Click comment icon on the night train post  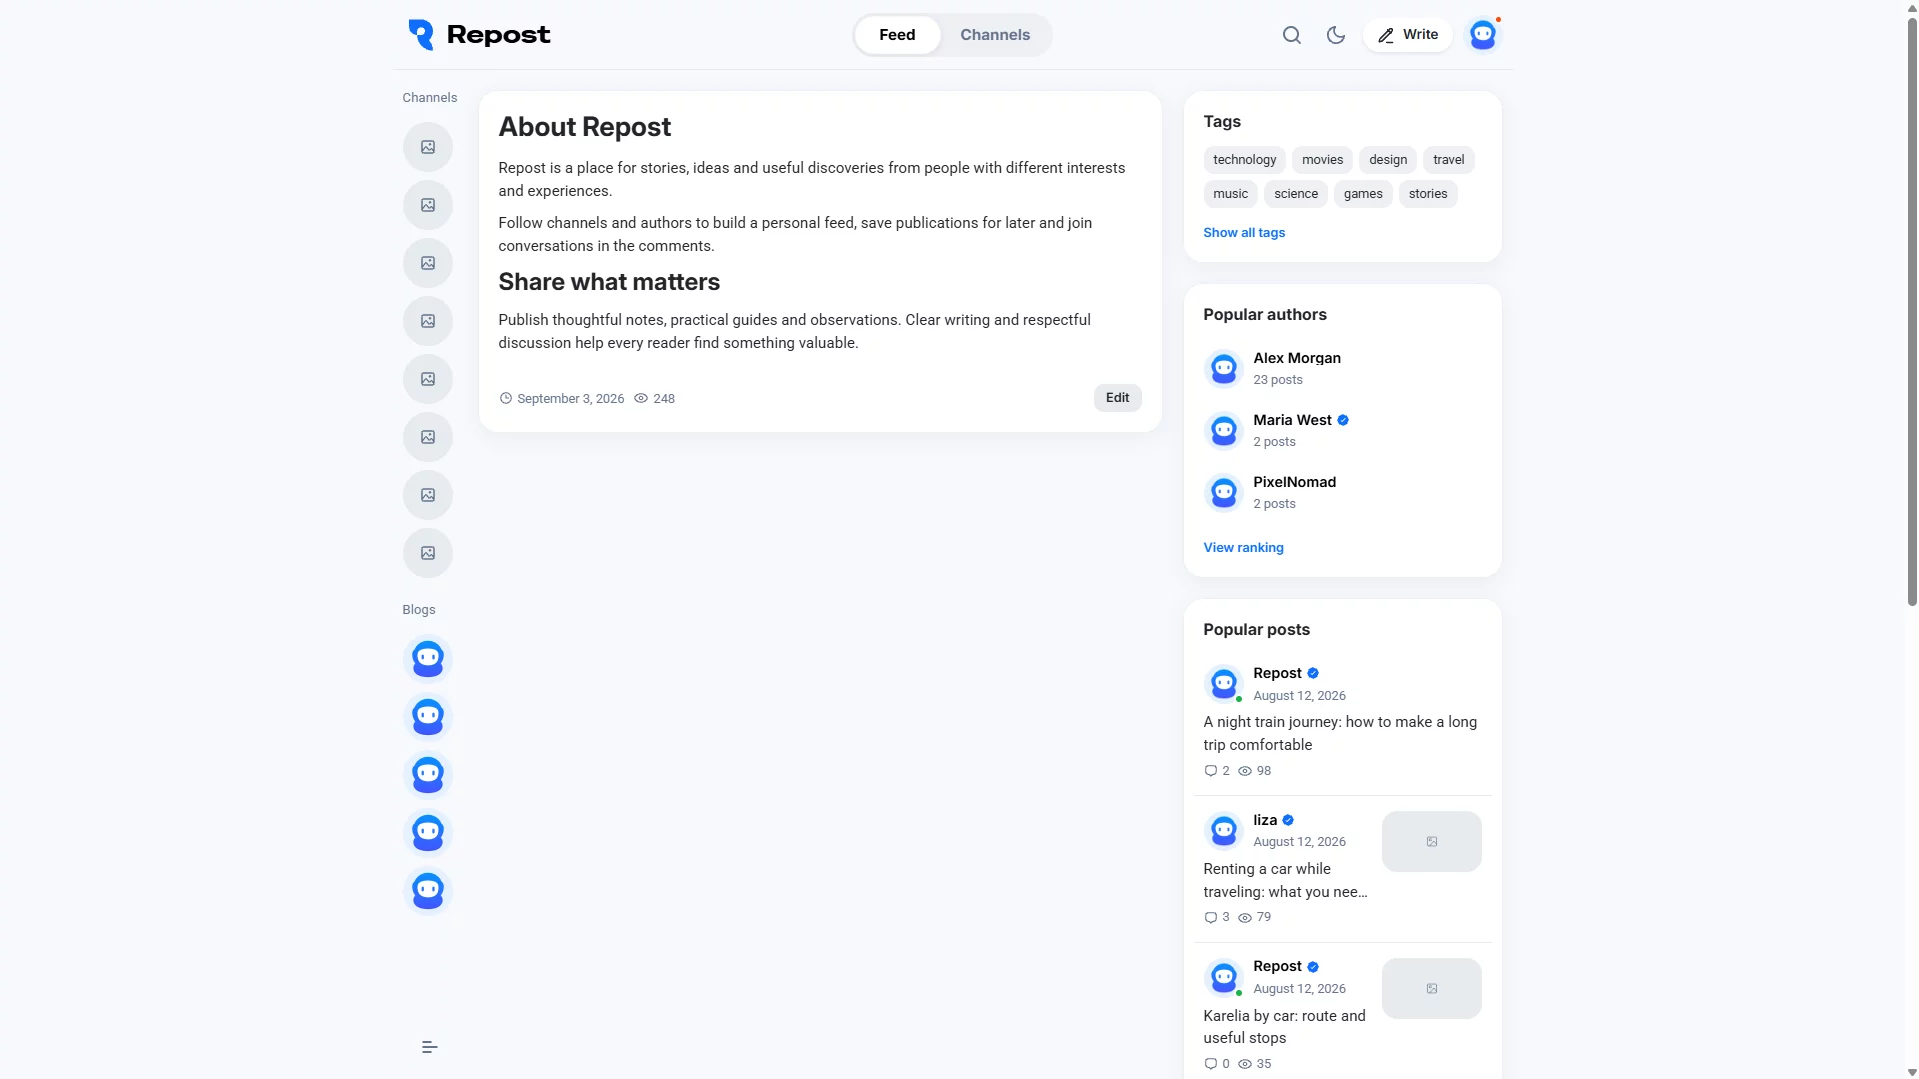(x=1210, y=771)
